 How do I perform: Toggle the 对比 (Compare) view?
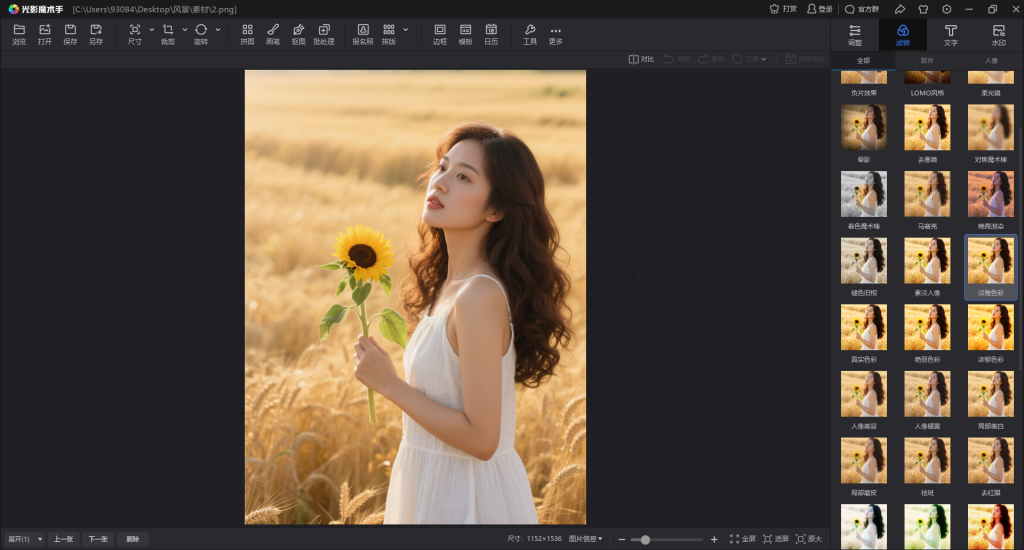641,59
